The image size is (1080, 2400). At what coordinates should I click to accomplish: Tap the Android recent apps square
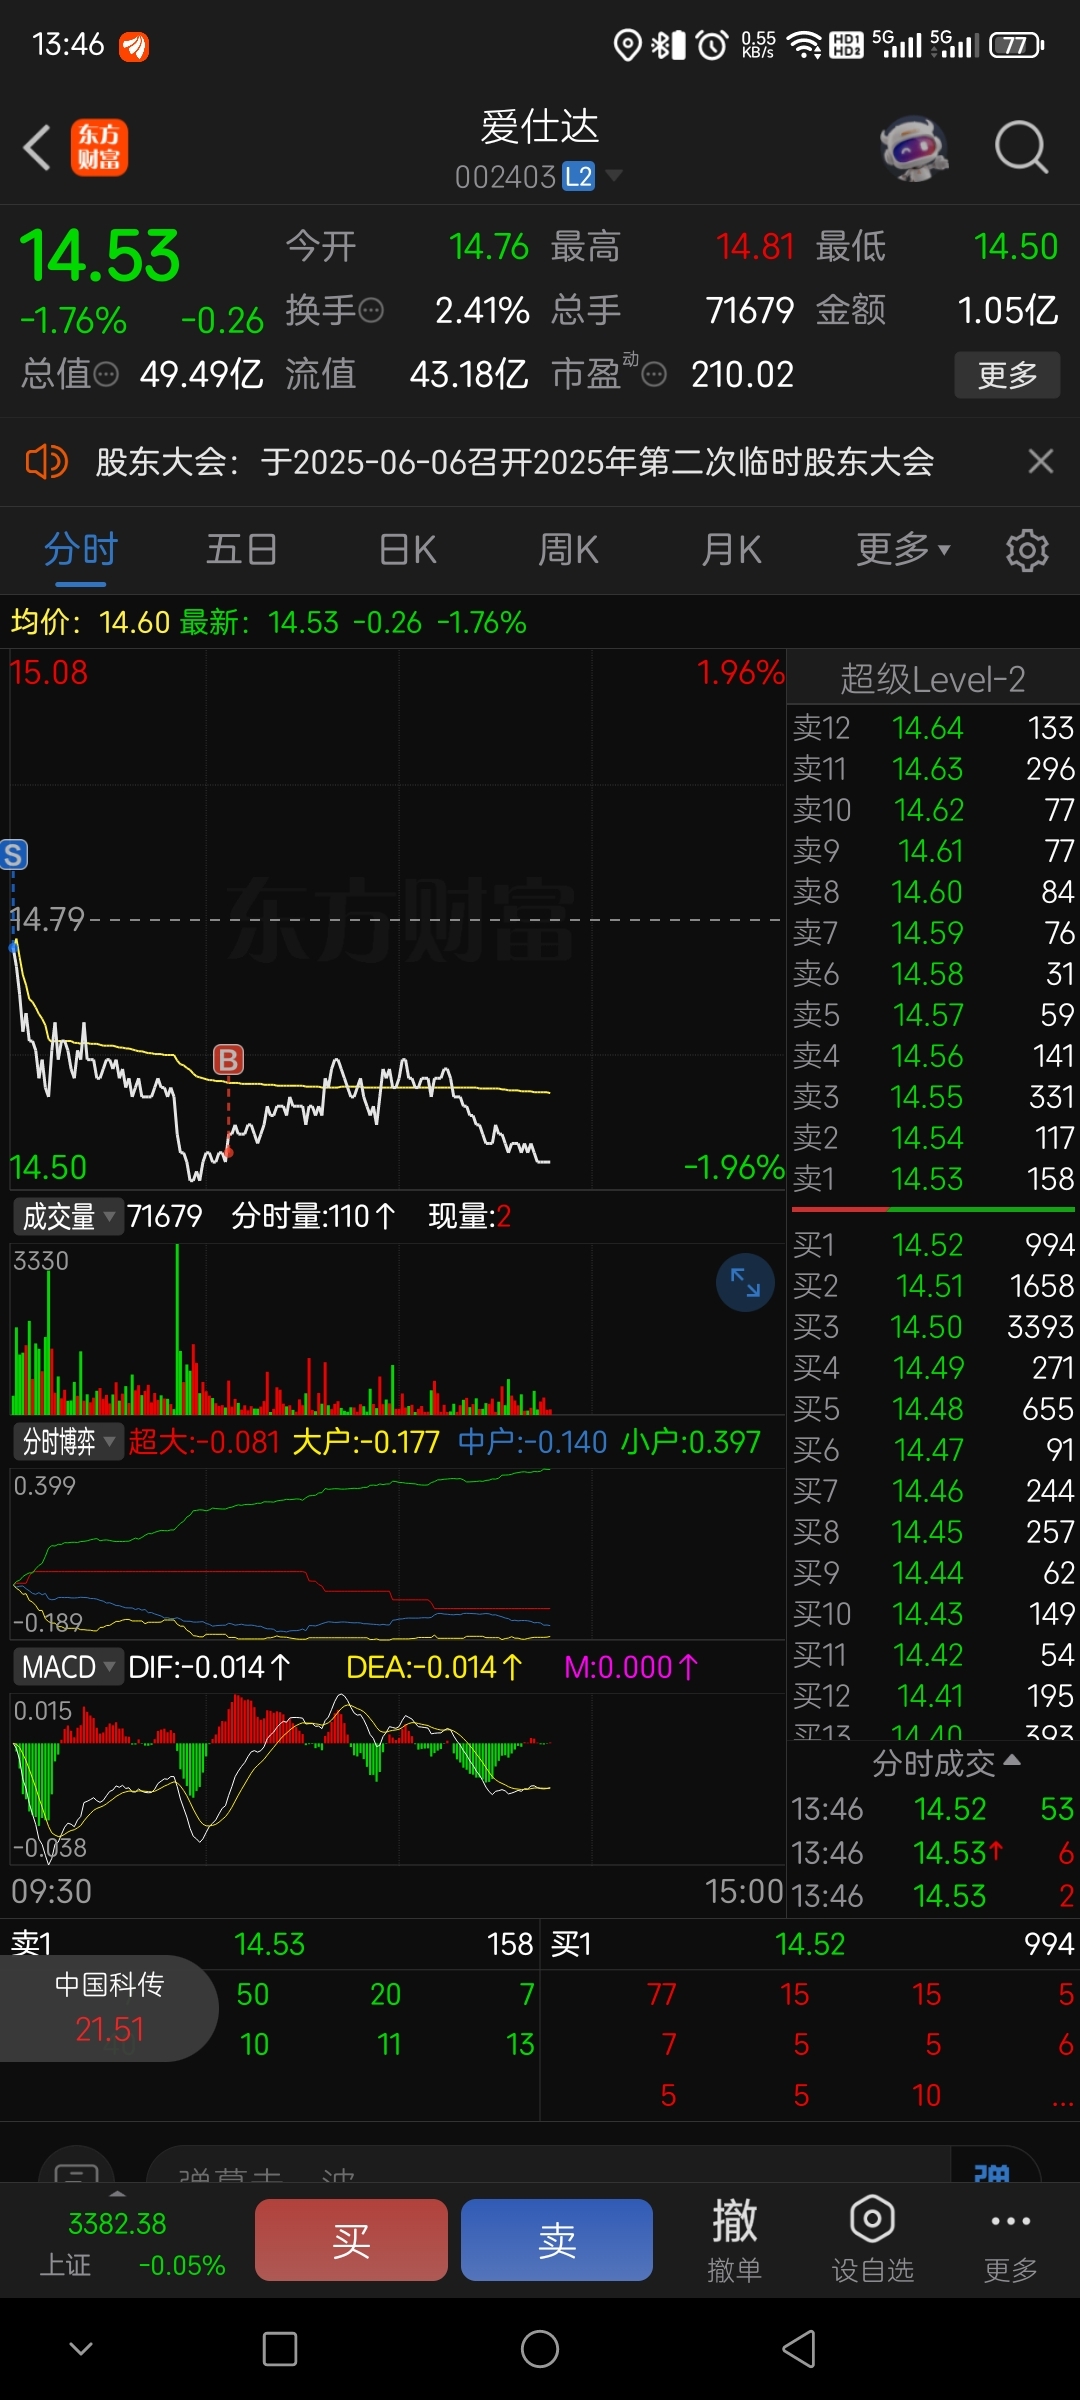point(279,2348)
